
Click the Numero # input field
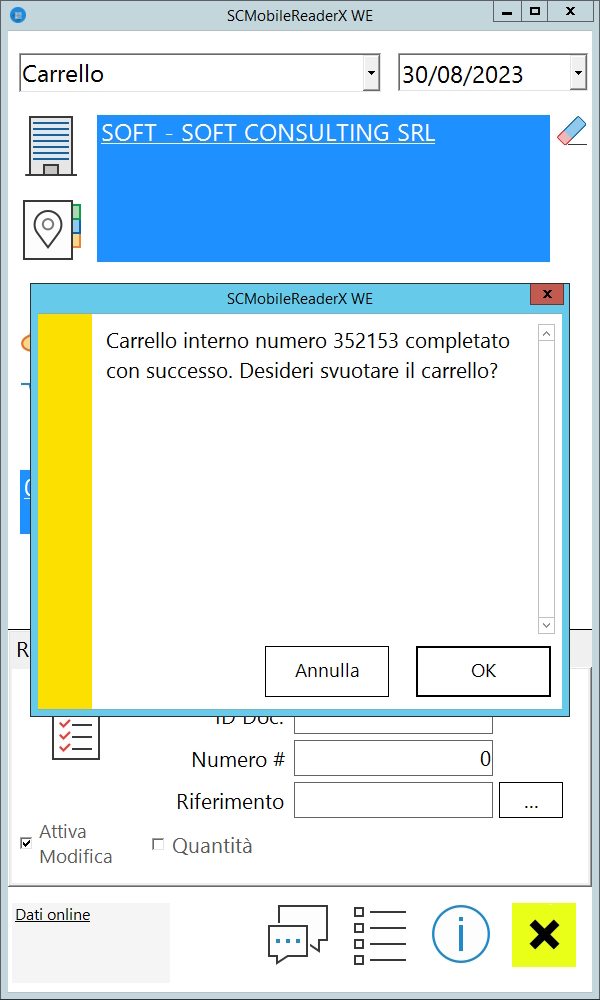(393, 758)
